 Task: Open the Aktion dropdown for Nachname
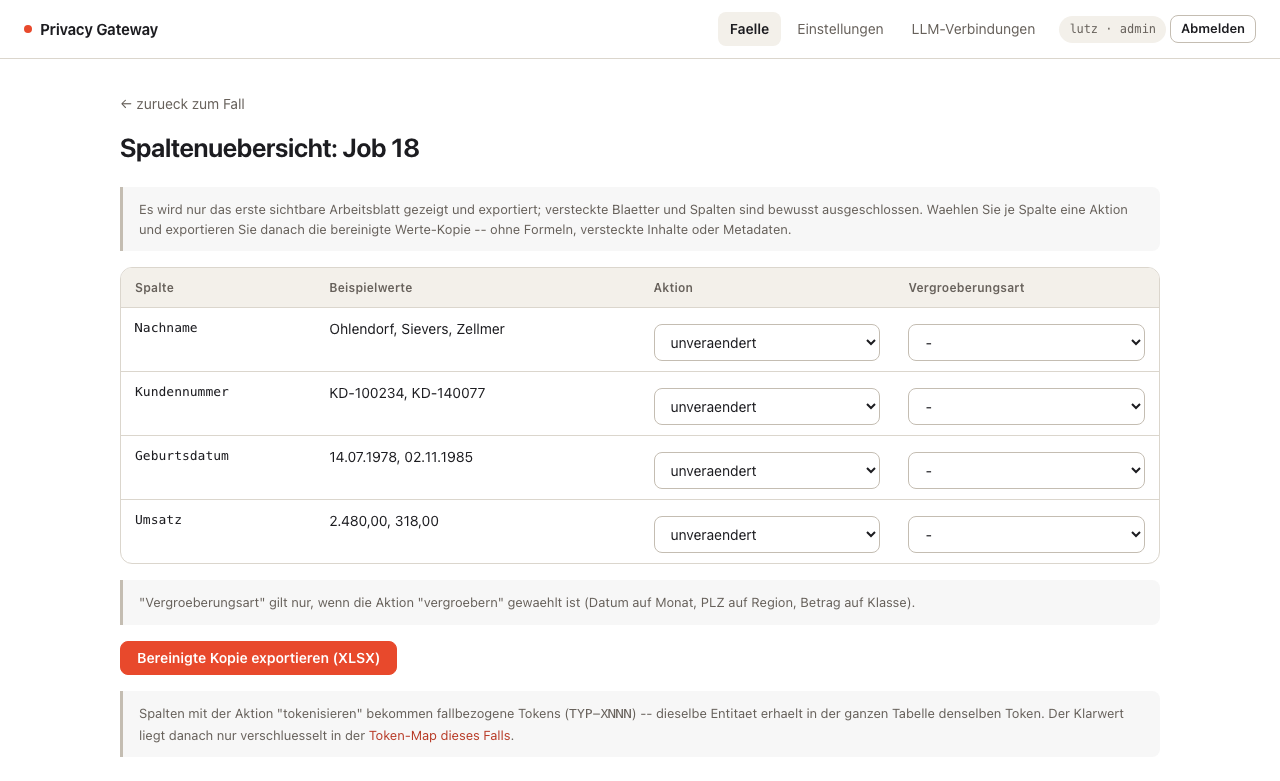[x=767, y=342]
